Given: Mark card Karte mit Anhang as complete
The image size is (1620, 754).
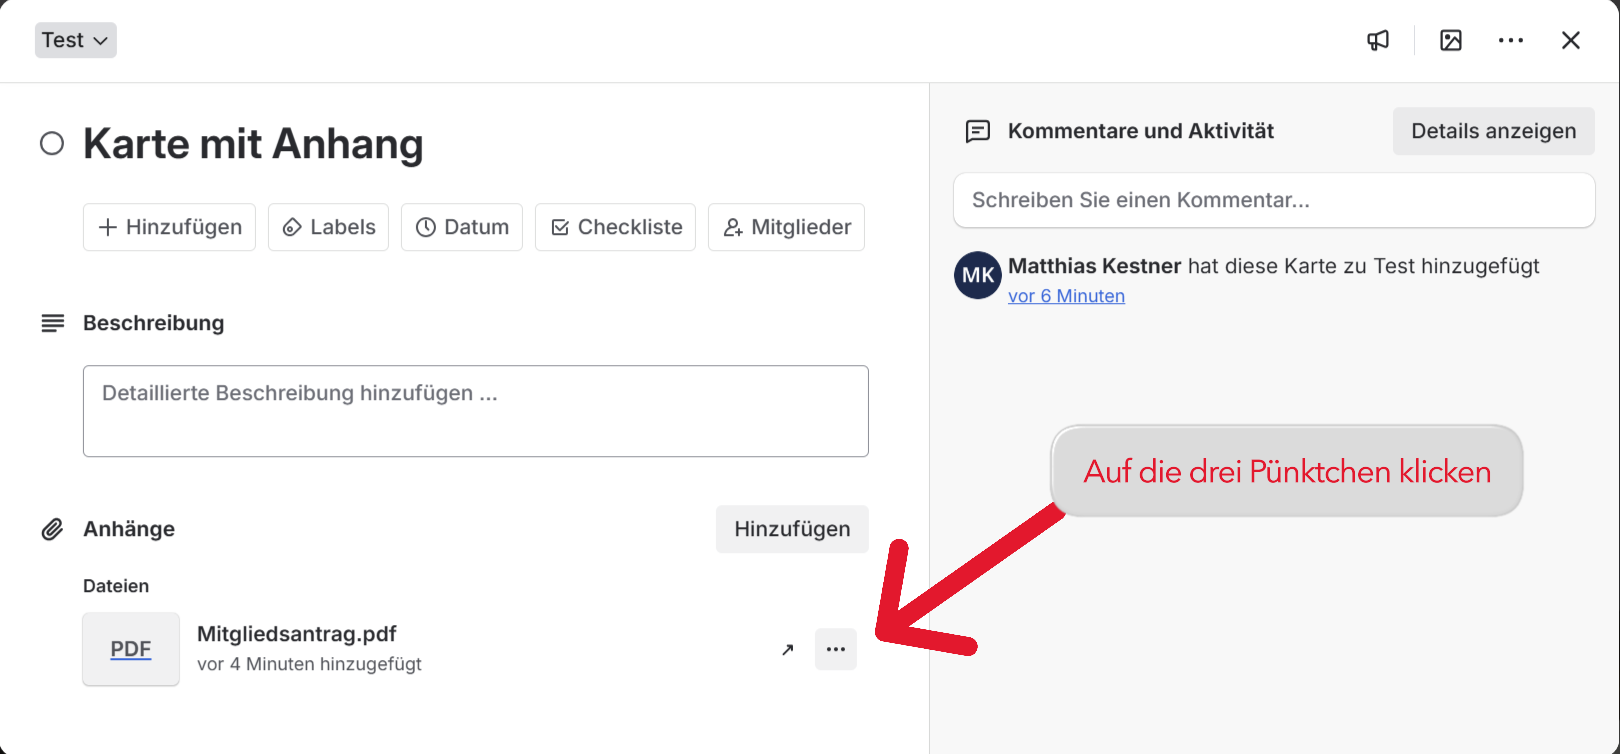Looking at the screenshot, I should tap(52, 144).
